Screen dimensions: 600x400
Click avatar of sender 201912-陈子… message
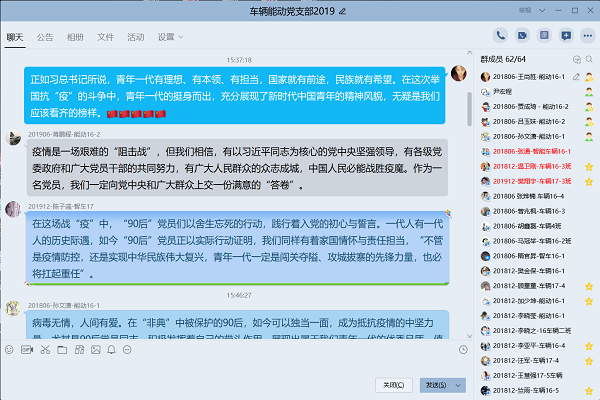click(13, 209)
